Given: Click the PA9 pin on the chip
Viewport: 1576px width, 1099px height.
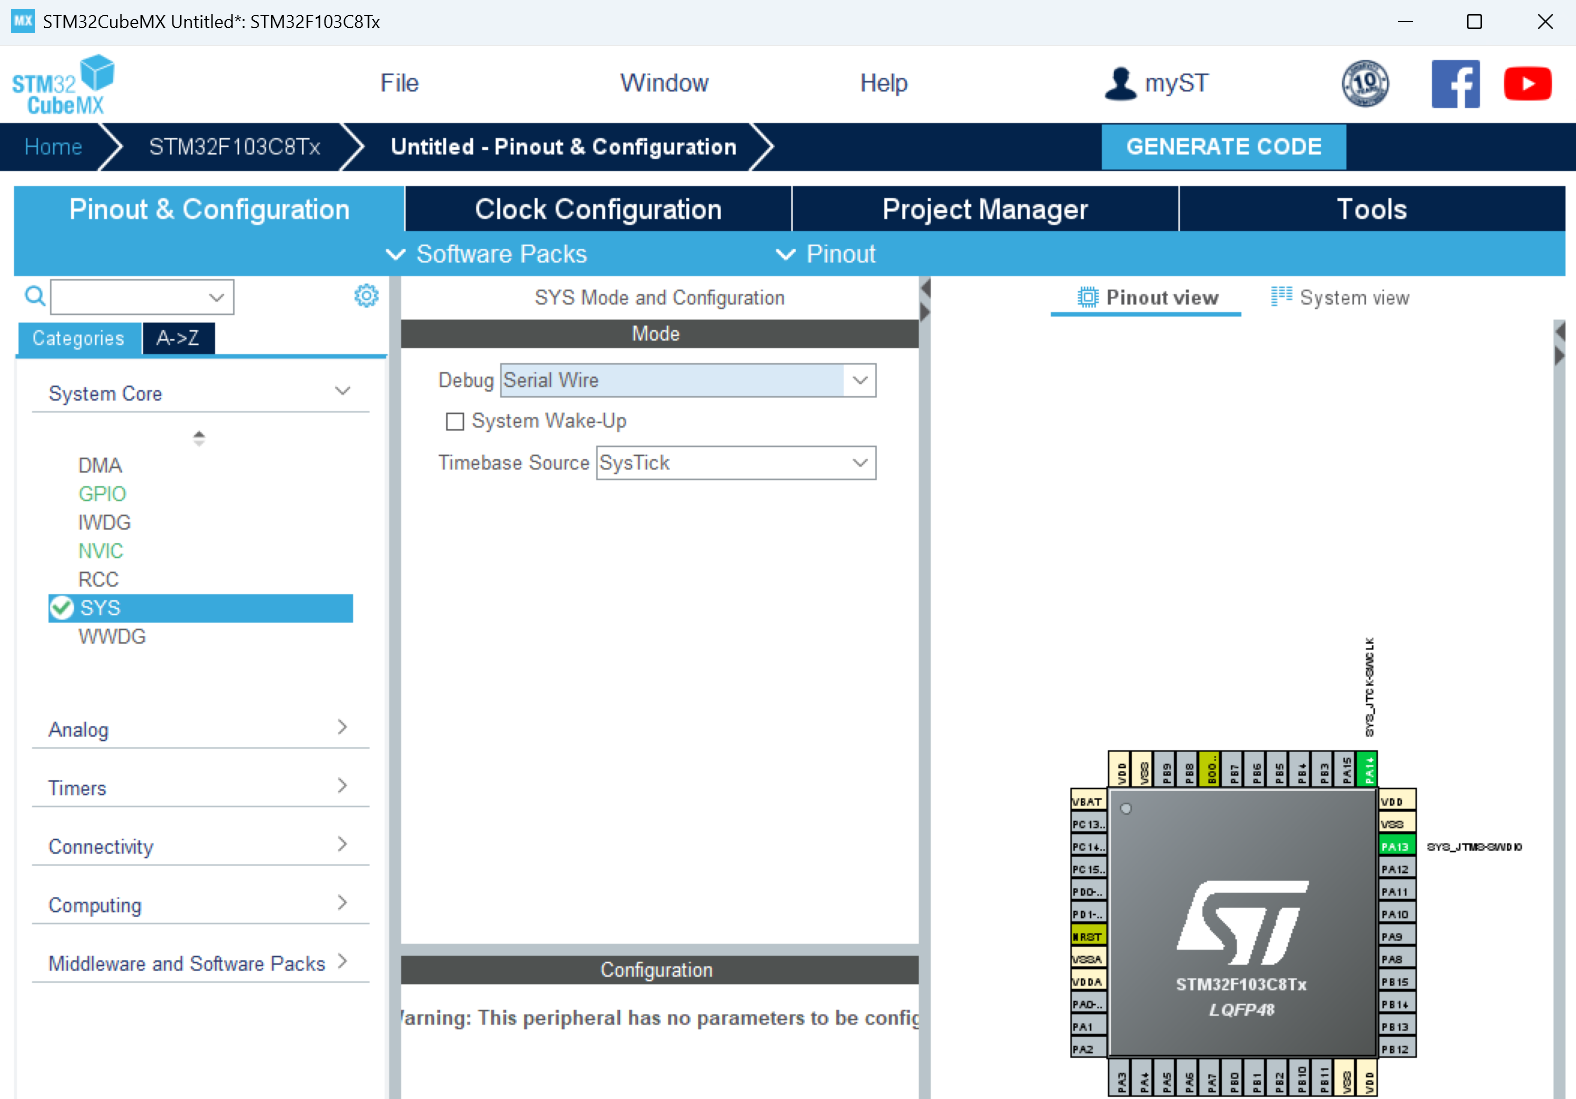Looking at the screenshot, I should (x=1397, y=937).
